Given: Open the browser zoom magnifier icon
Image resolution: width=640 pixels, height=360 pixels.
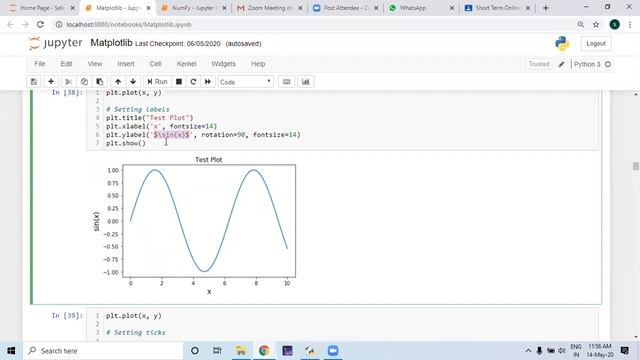Looking at the screenshot, I should tap(581, 24).
